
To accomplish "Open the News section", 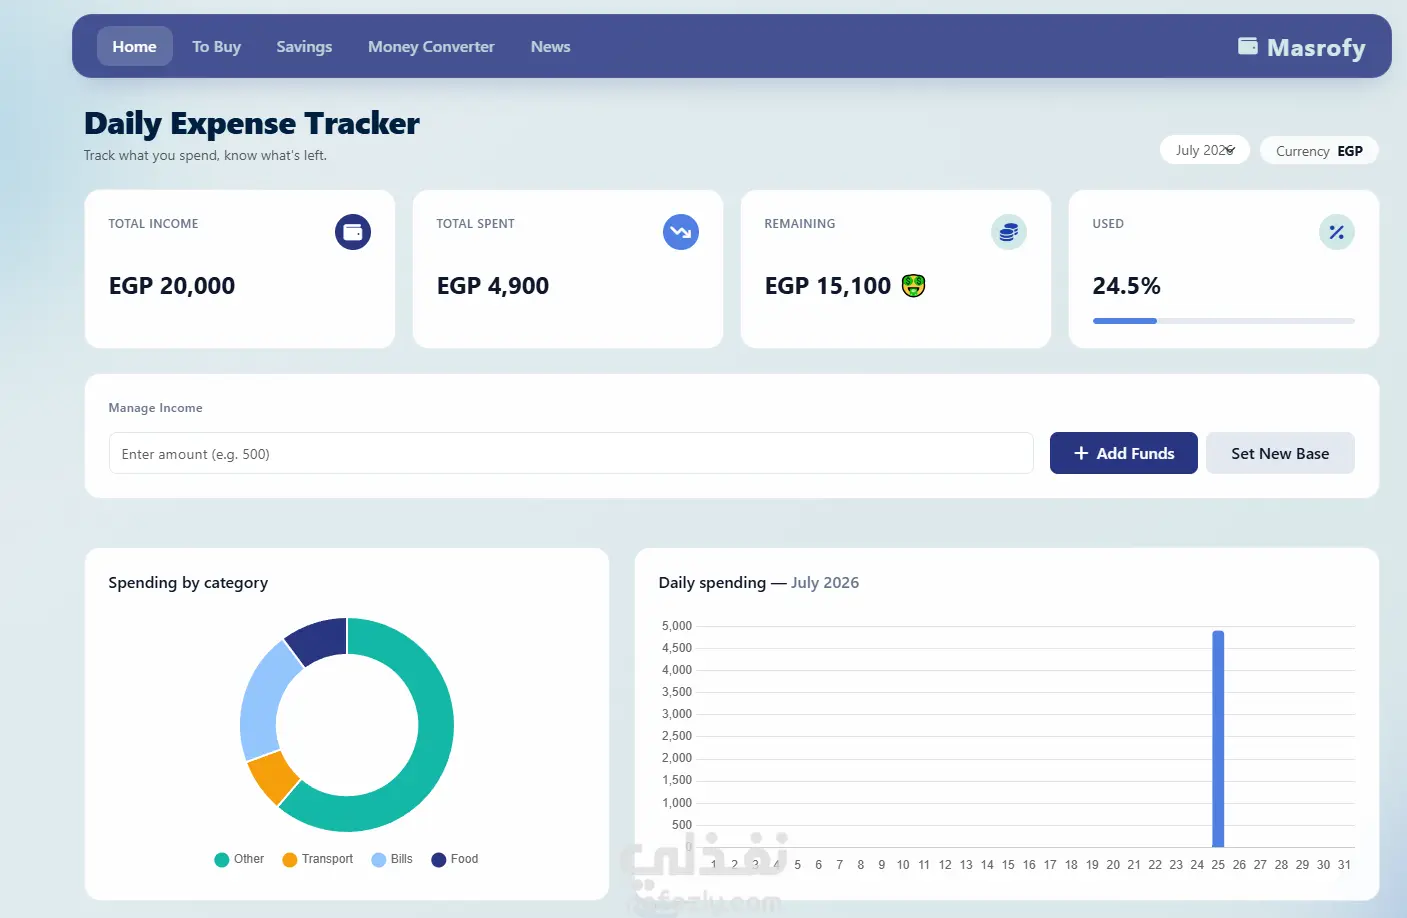I will [x=550, y=46].
